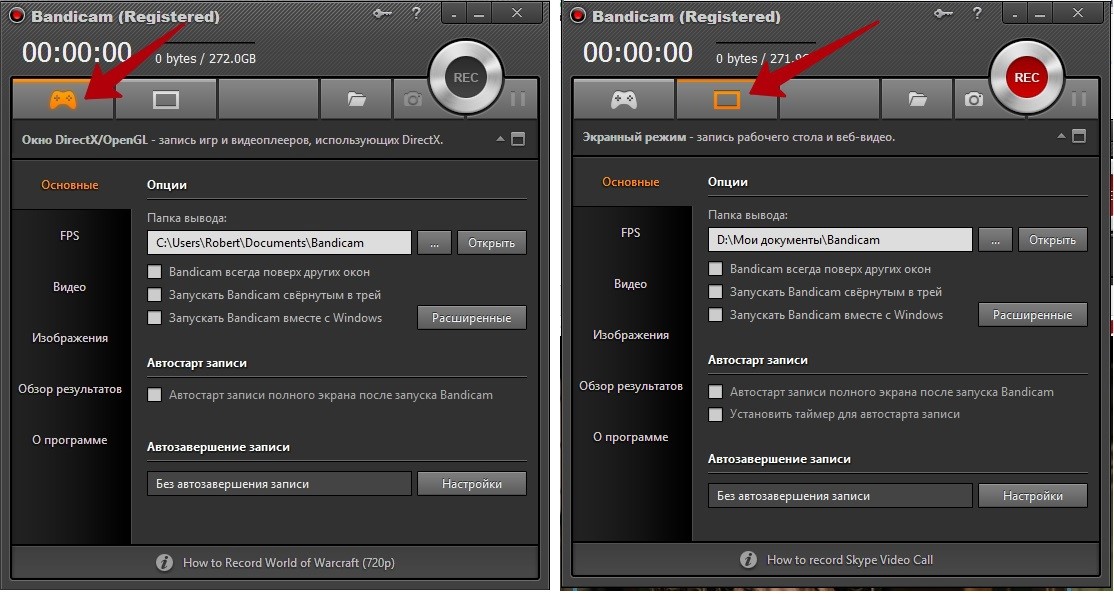Enable 'Запускать Bandicam вместе с Windows' in right window
Image resolution: width=1114 pixels, height=594 pixels.
click(x=715, y=315)
